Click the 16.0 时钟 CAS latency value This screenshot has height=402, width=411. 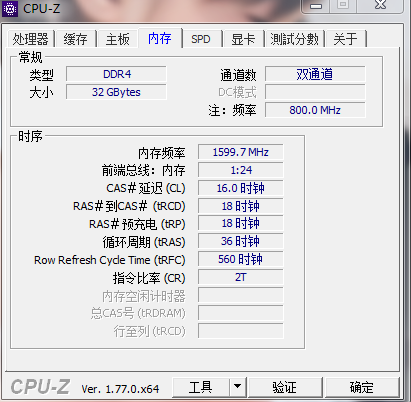click(241, 188)
